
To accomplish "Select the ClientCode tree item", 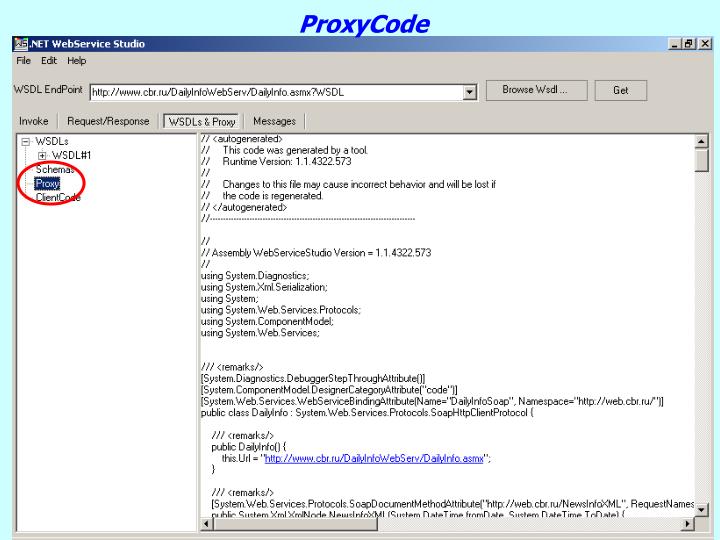I will tap(58, 197).
